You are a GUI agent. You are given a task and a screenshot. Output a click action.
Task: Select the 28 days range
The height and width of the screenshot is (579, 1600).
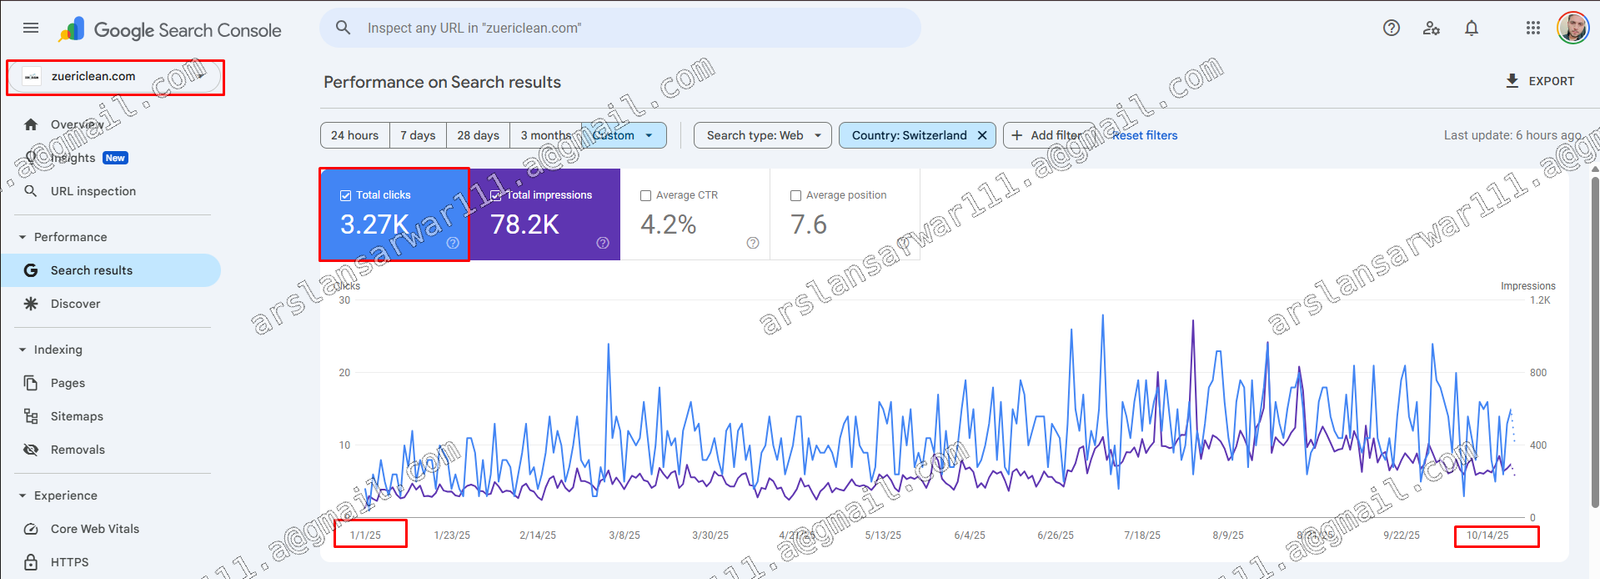[x=478, y=135]
